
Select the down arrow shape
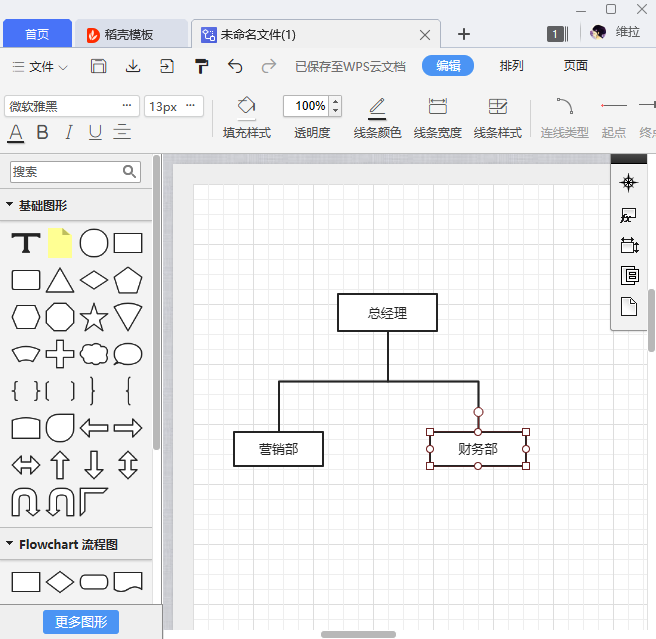[x=94, y=465]
